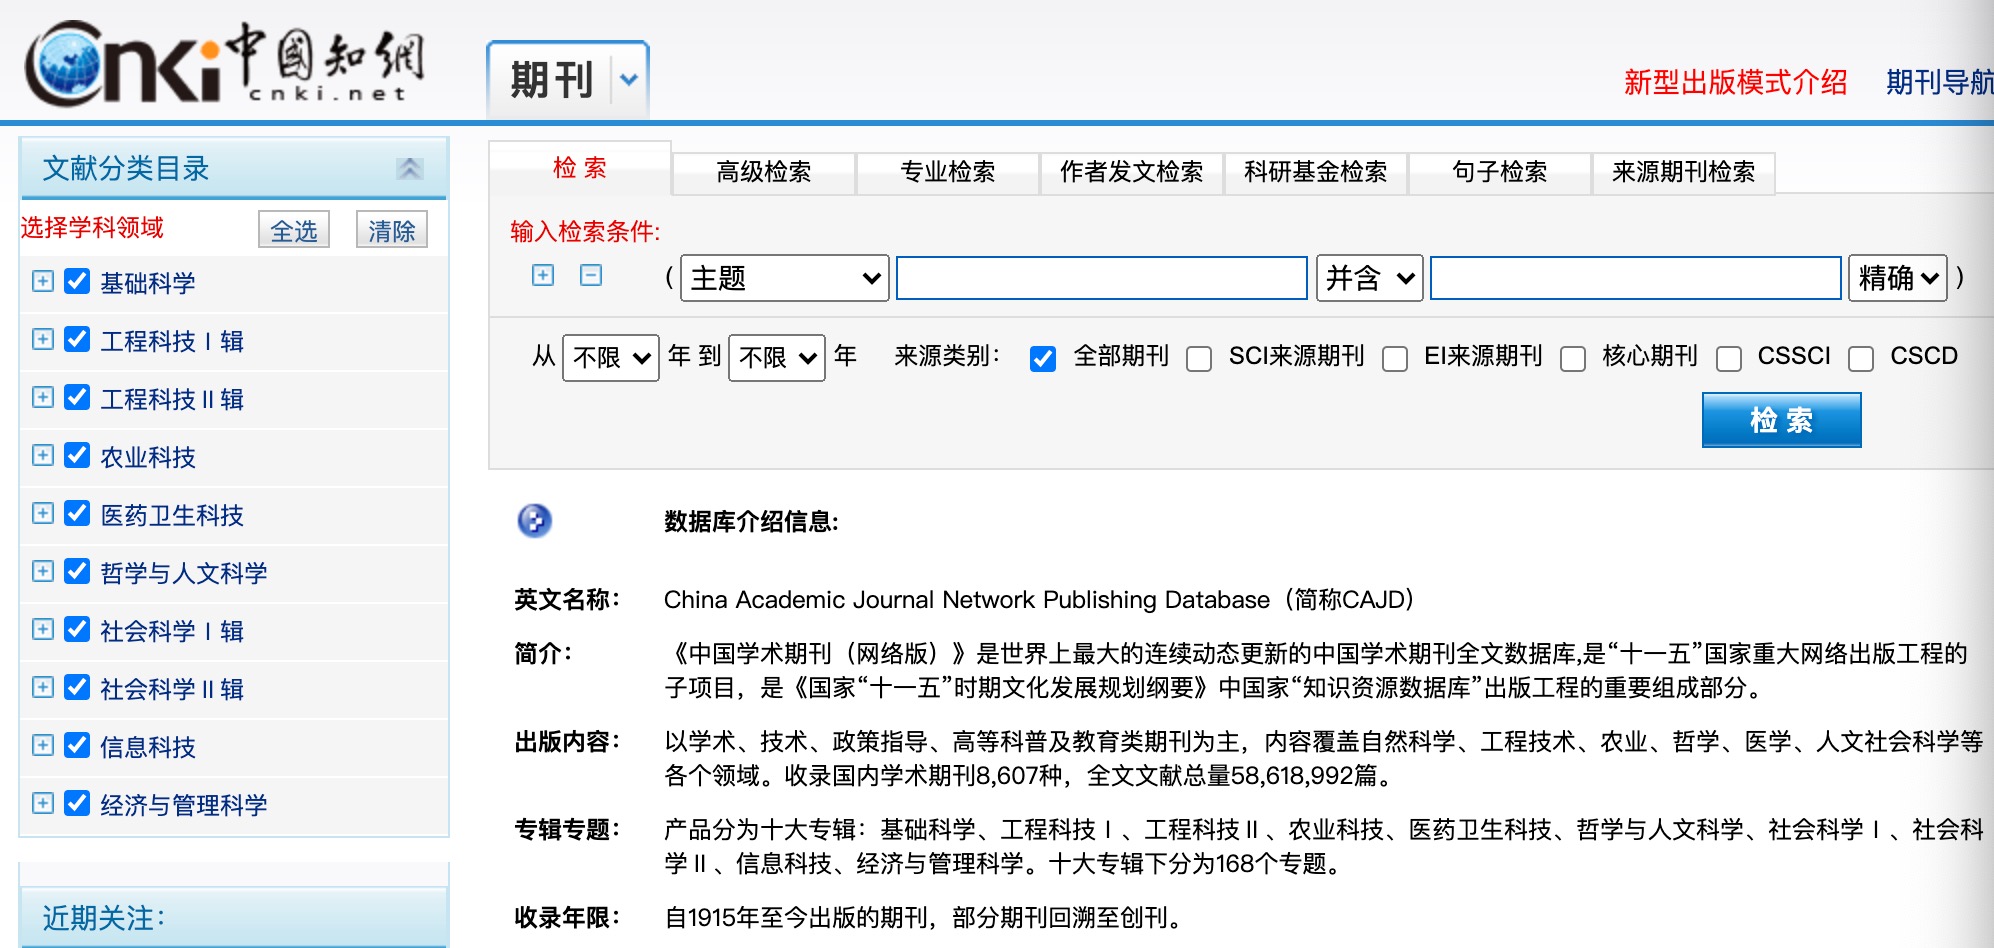Expand the 经济与管理科学 tree node
The width and height of the screenshot is (1994, 948).
(x=43, y=803)
